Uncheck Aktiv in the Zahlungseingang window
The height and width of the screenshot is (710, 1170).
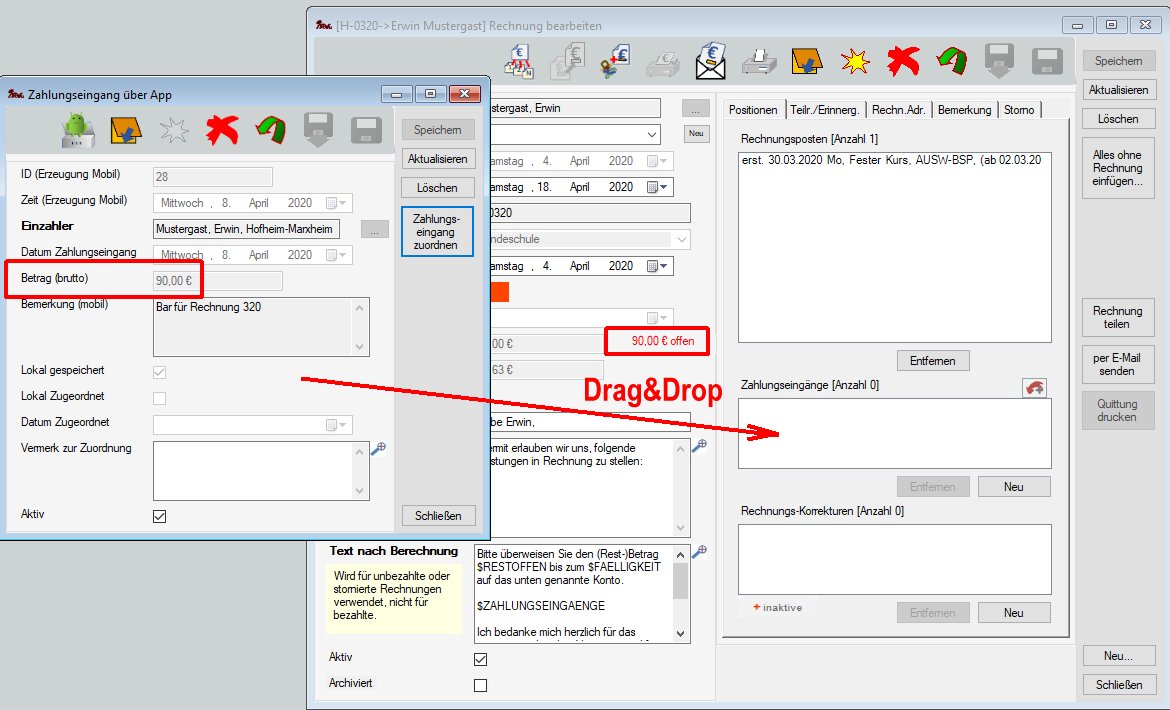pyautogui.click(x=160, y=516)
